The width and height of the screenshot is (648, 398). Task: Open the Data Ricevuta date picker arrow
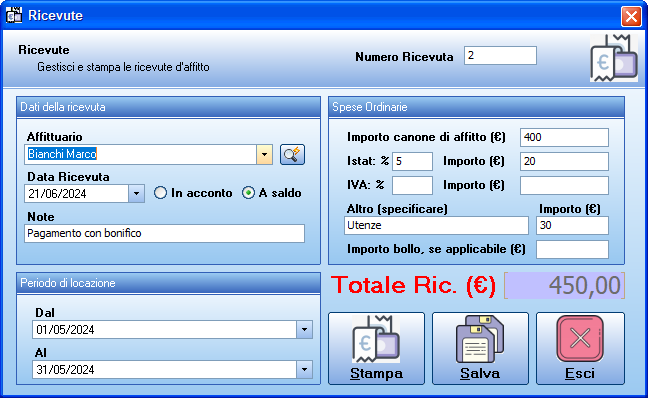[136, 193]
